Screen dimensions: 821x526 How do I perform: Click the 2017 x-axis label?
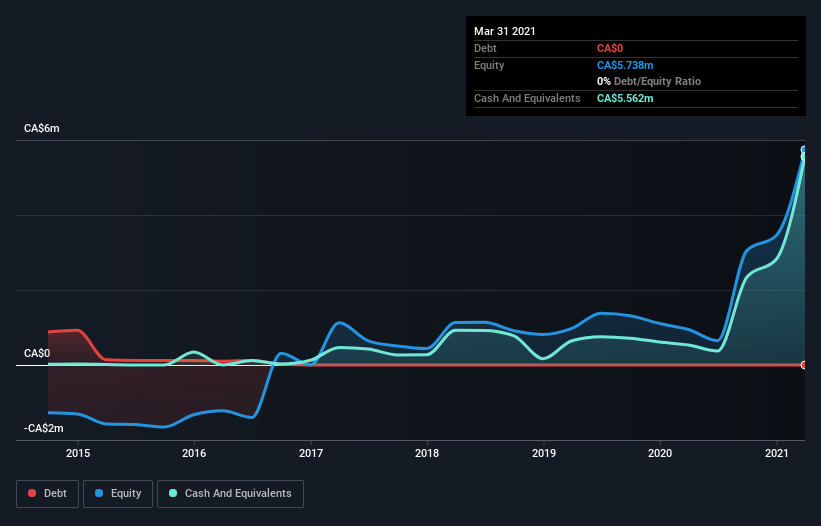coord(311,453)
